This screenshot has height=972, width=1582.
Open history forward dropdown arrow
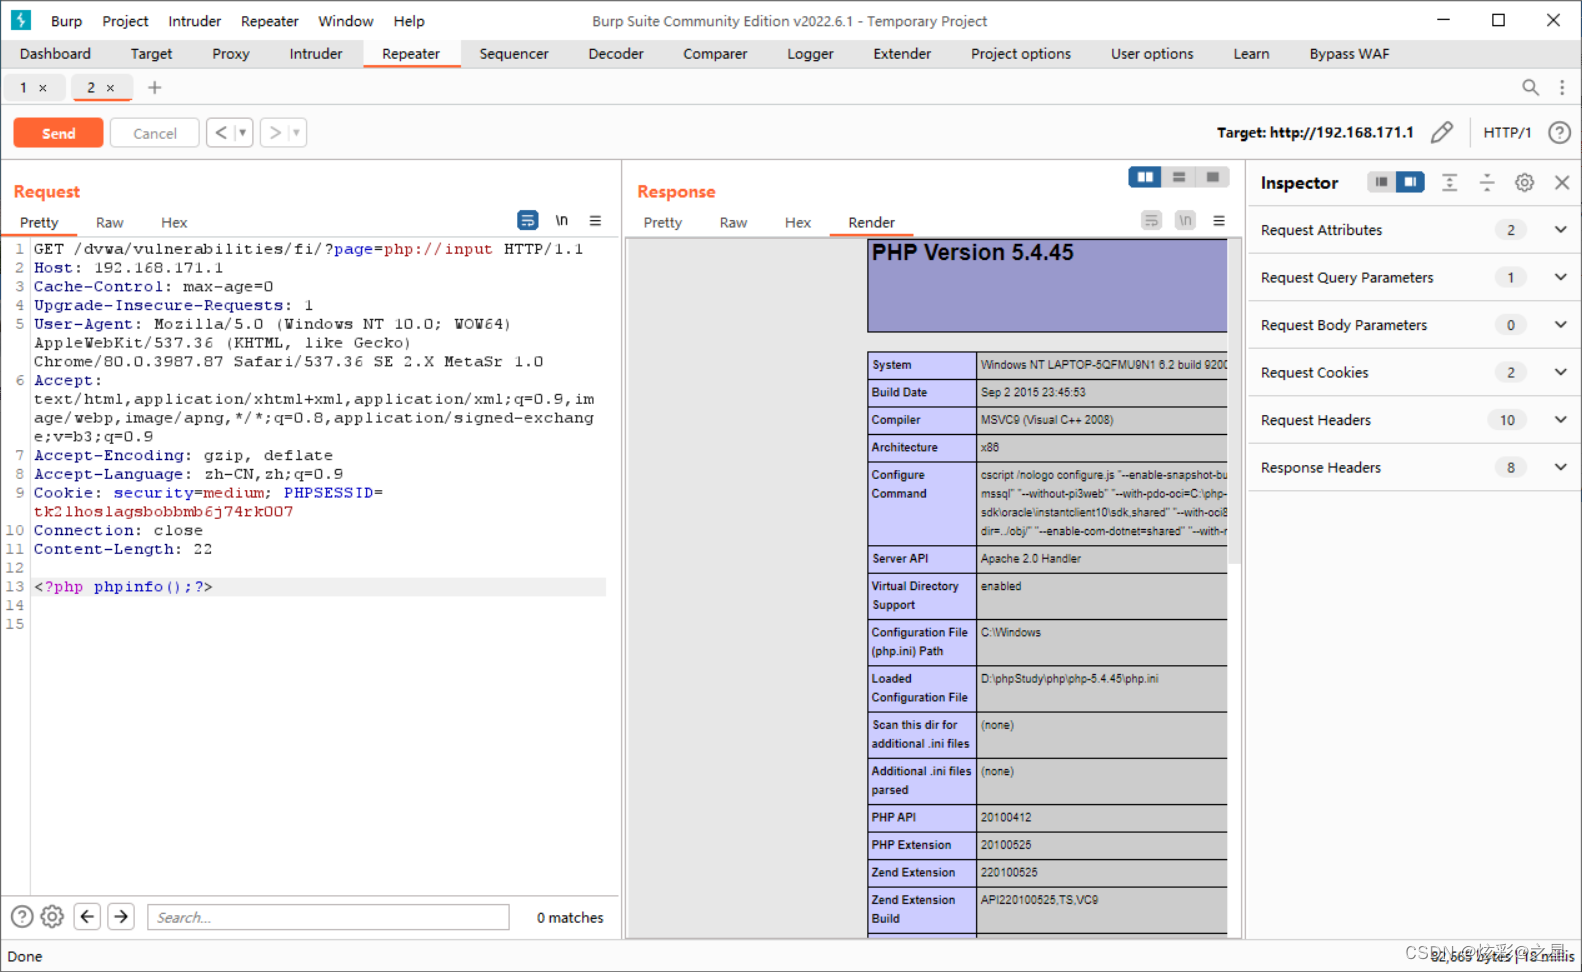coord(297,133)
